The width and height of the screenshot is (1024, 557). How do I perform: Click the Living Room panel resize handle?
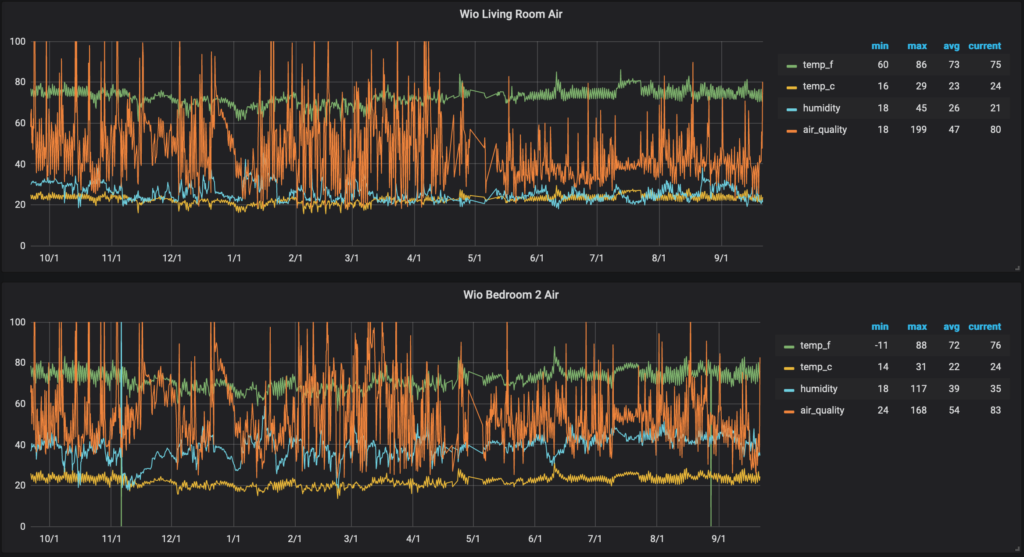tap(1015, 268)
